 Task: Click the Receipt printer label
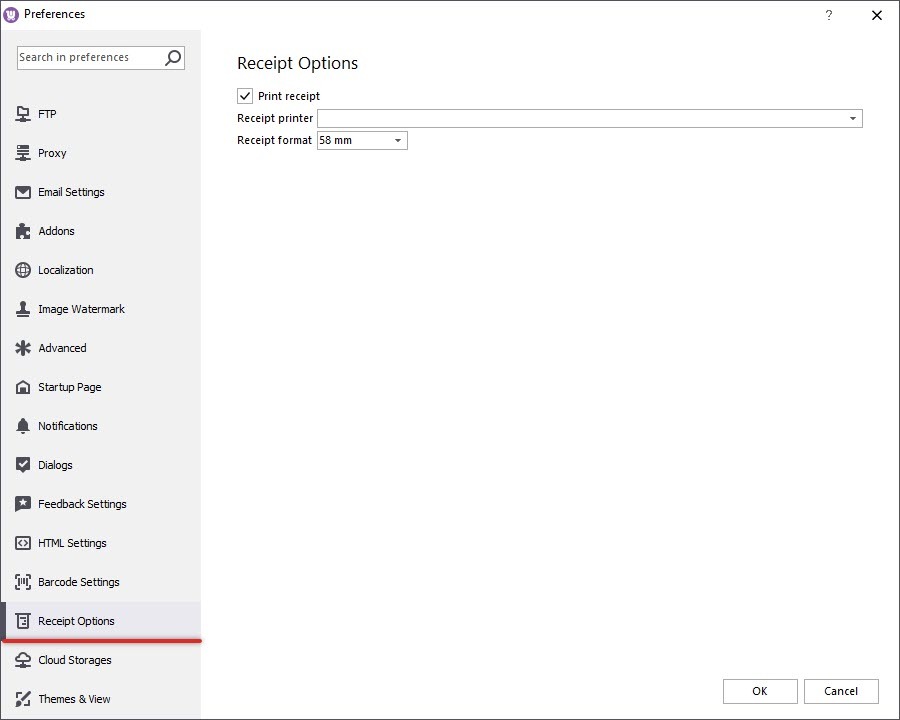click(275, 118)
